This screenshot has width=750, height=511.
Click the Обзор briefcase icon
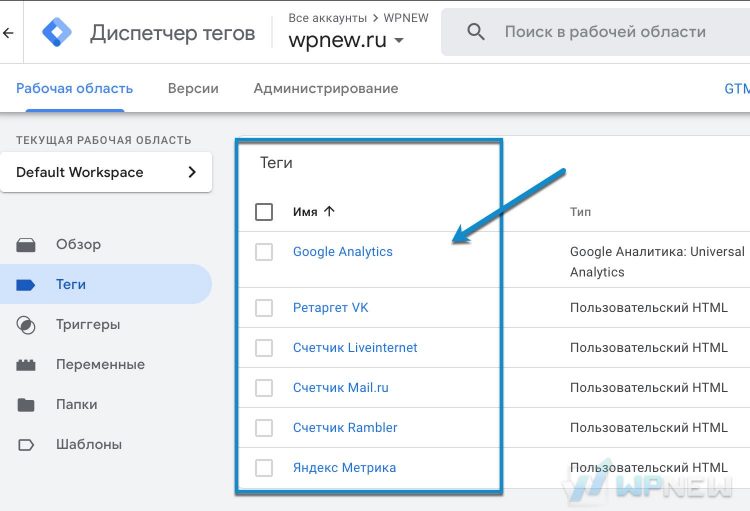coord(26,244)
